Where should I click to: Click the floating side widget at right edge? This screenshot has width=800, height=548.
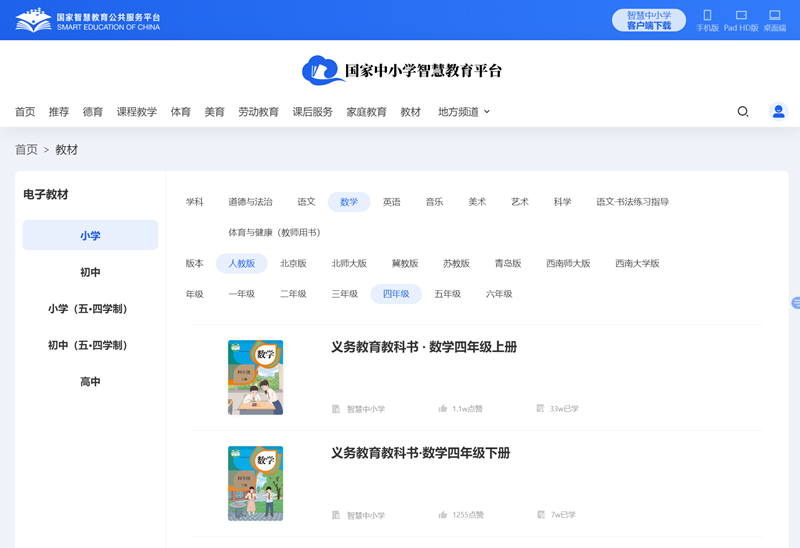click(796, 303)
